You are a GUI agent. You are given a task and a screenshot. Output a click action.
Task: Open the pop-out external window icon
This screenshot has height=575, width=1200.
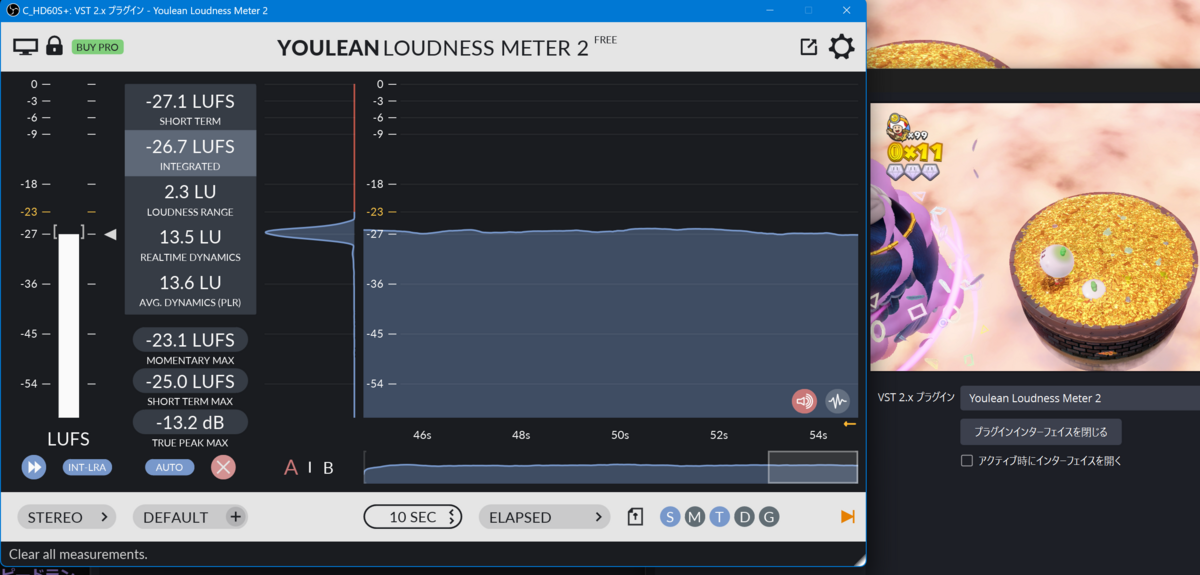809,46
